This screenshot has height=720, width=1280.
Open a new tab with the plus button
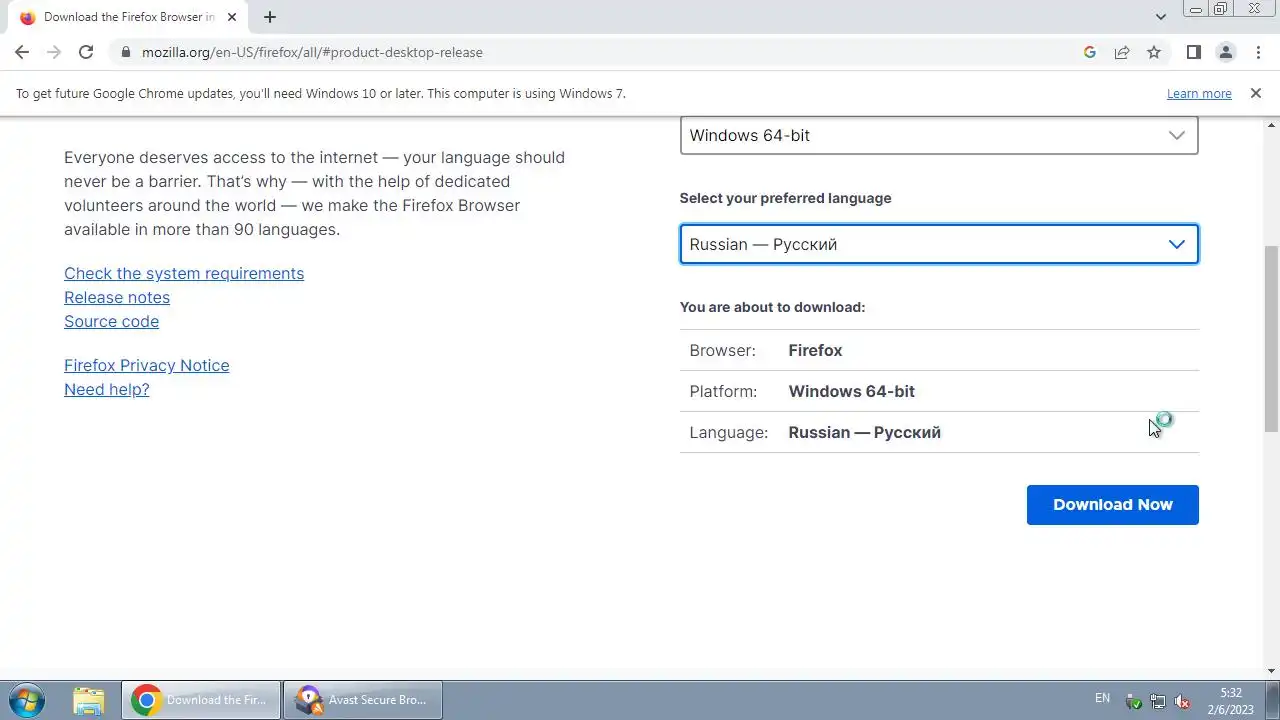269,17
